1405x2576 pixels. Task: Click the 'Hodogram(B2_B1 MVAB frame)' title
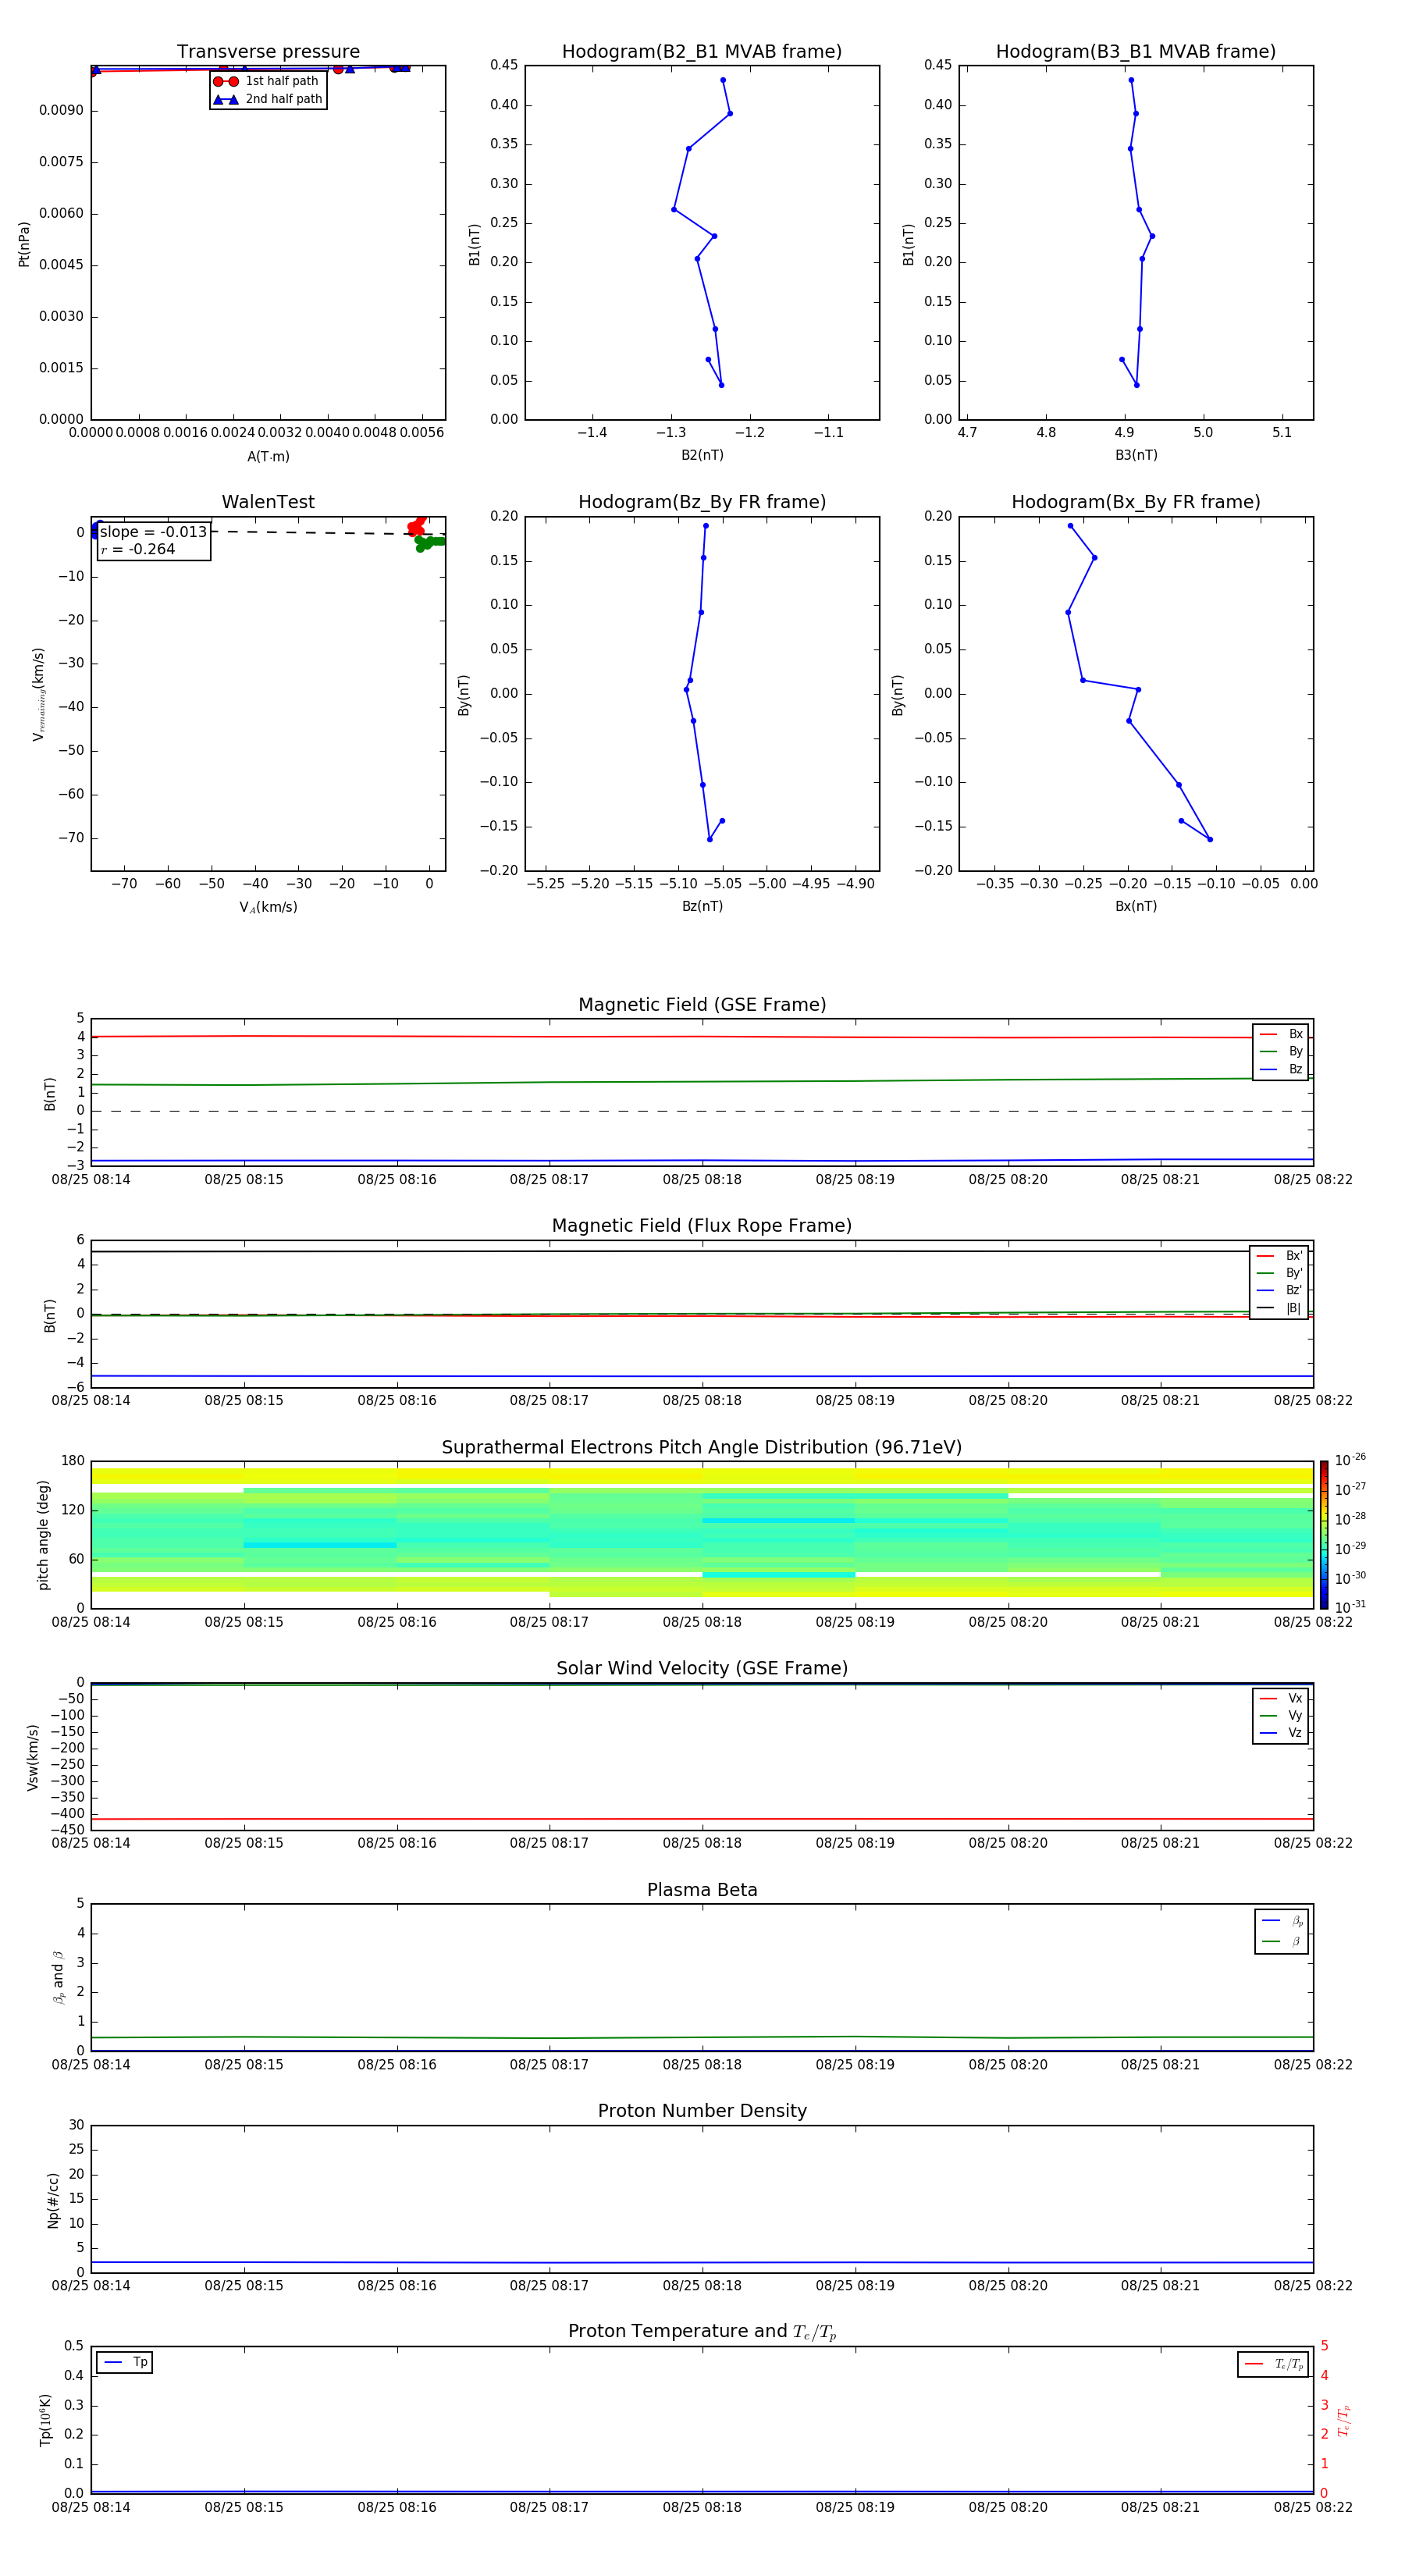[x=702, y=52]
